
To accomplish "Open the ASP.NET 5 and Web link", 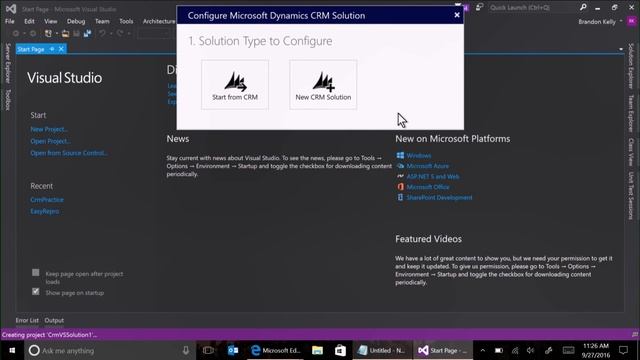I will [x=433, y=177].
